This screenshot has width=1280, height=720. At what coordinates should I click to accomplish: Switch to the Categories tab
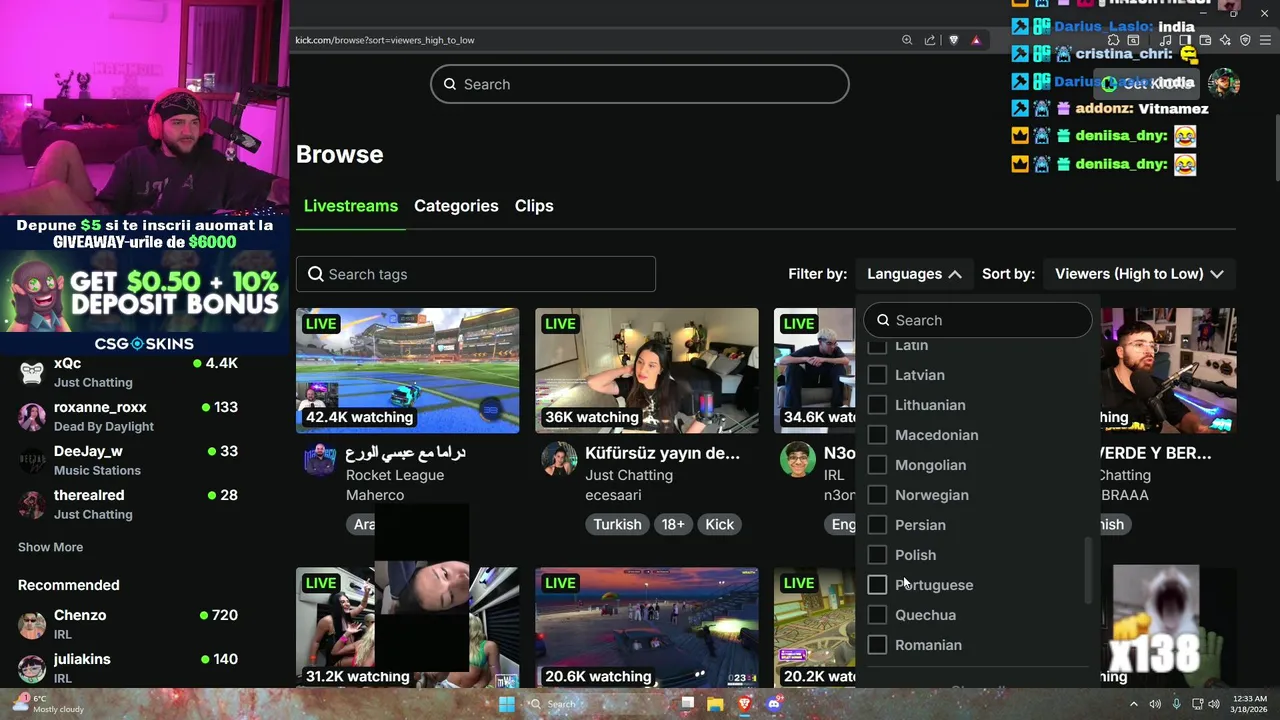[456, 206]
